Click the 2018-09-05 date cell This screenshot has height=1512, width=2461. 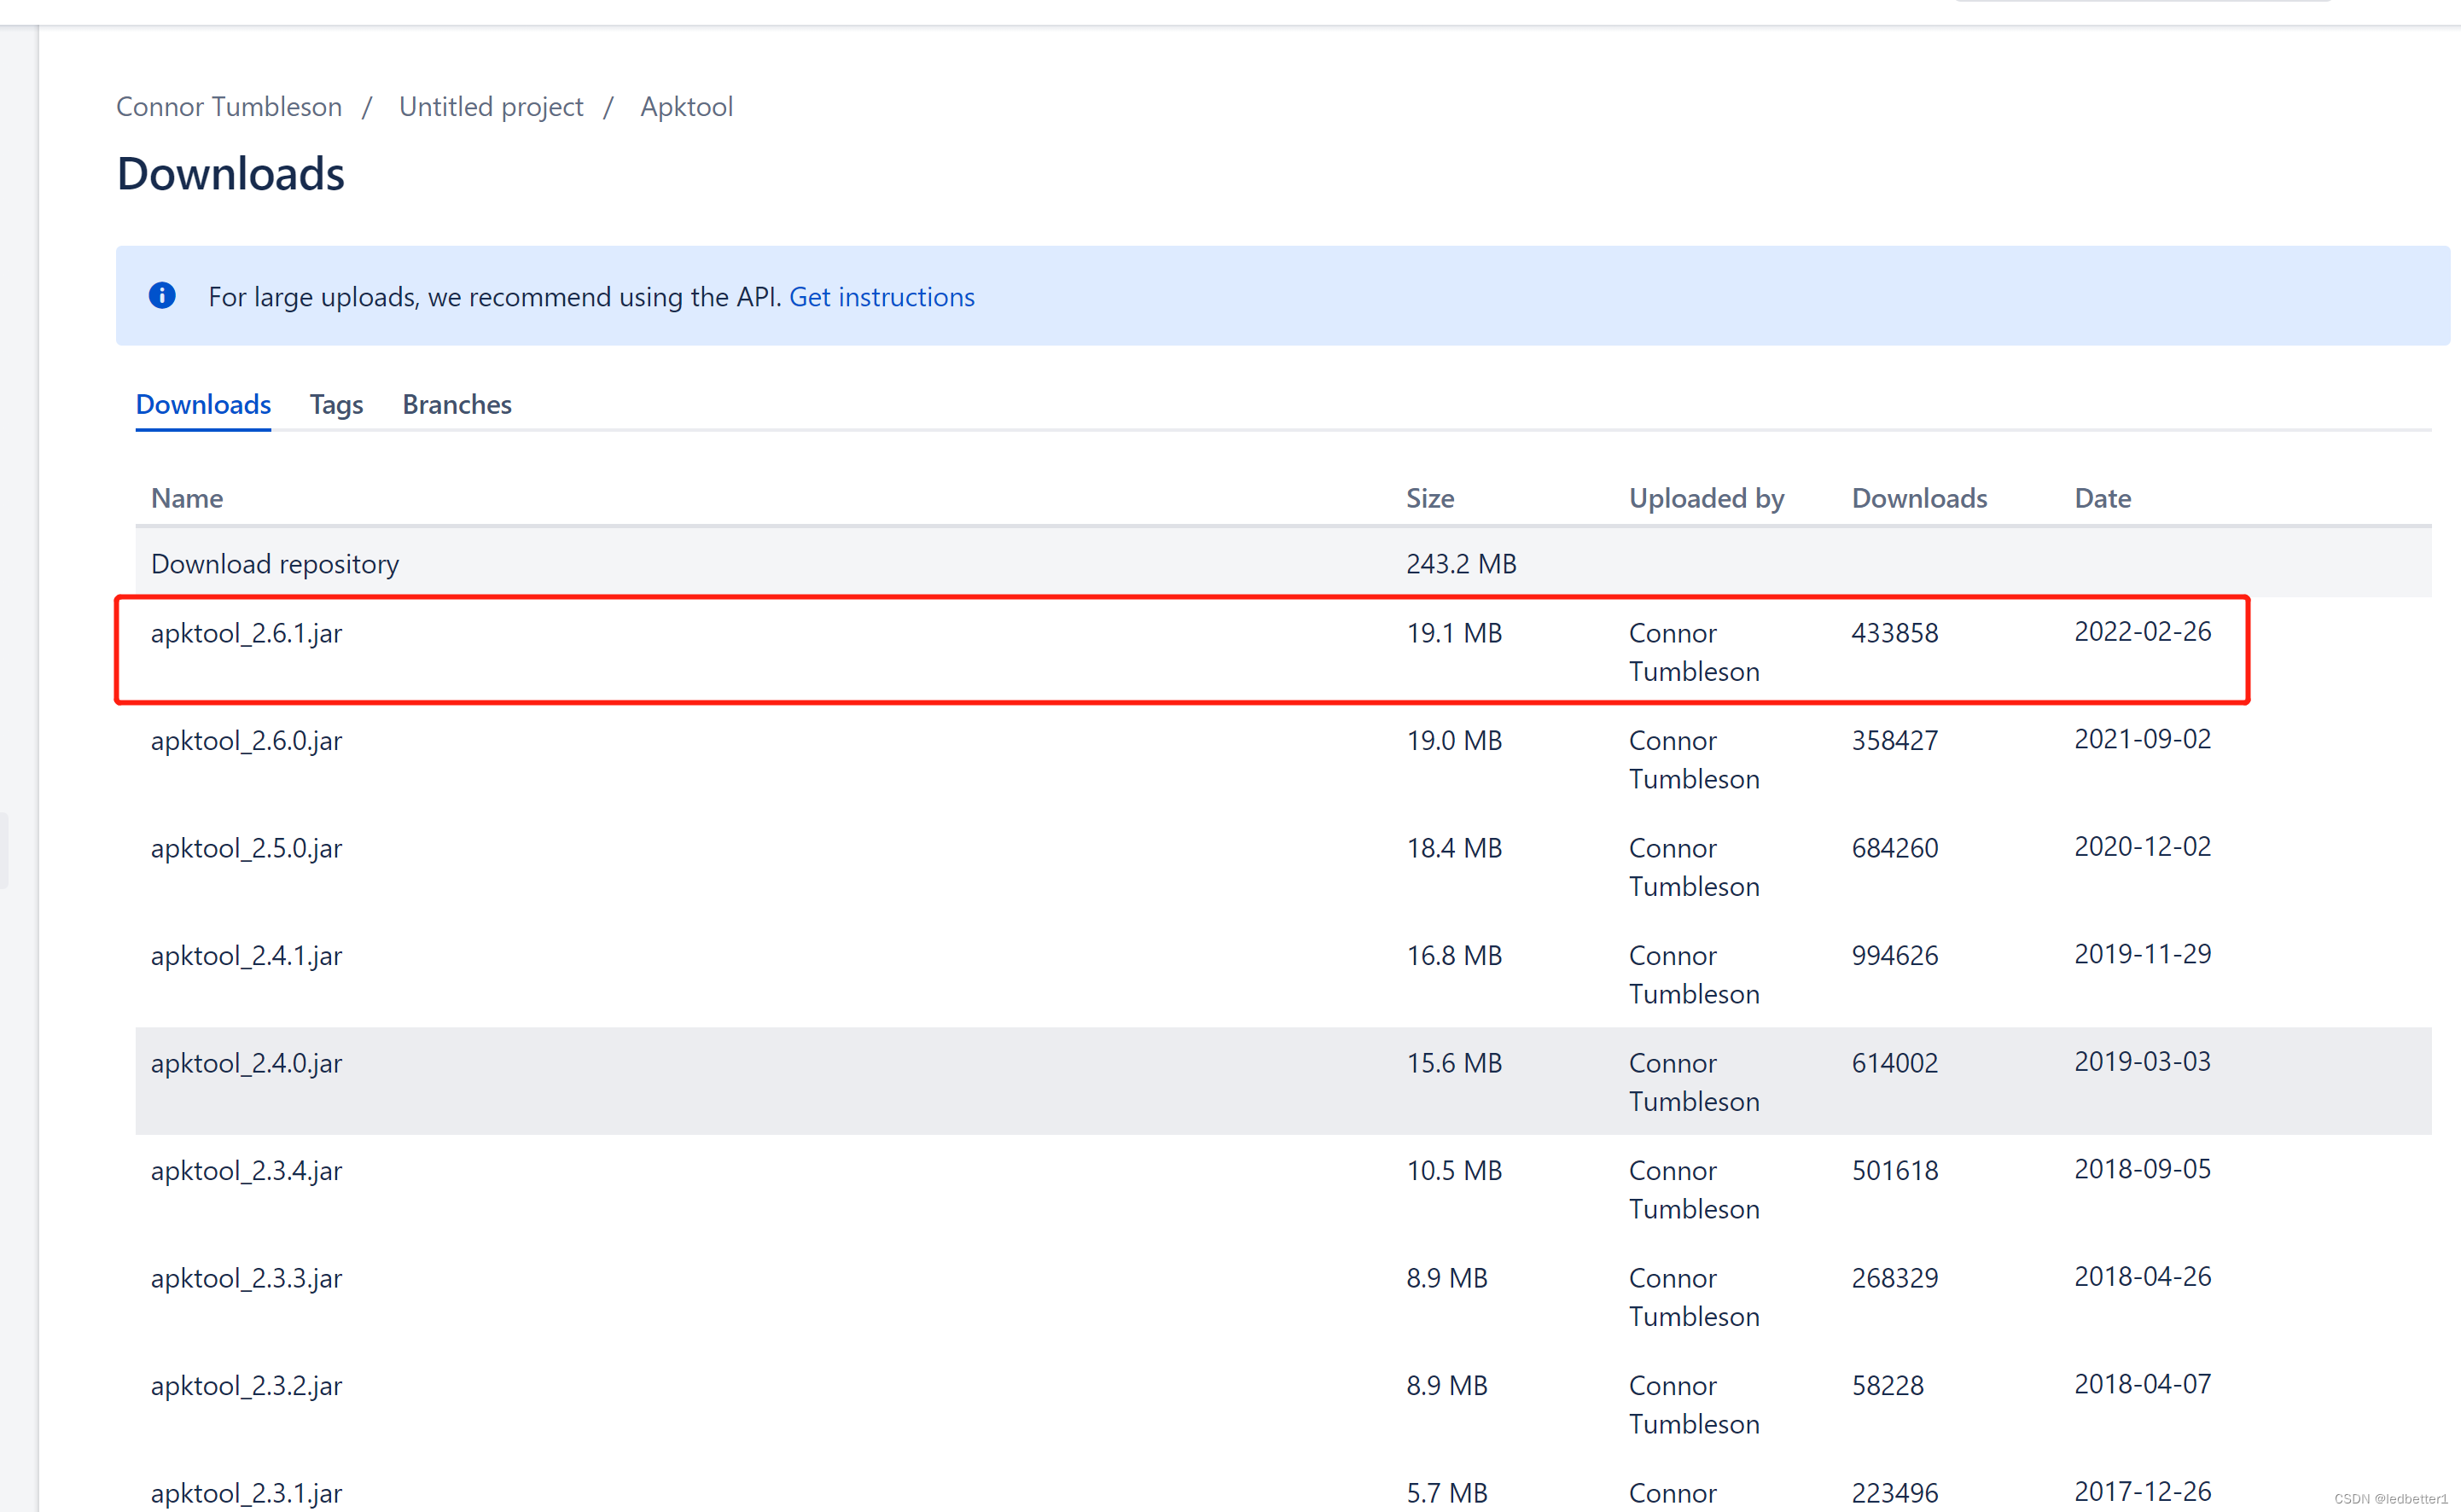pos(2142,1169)
